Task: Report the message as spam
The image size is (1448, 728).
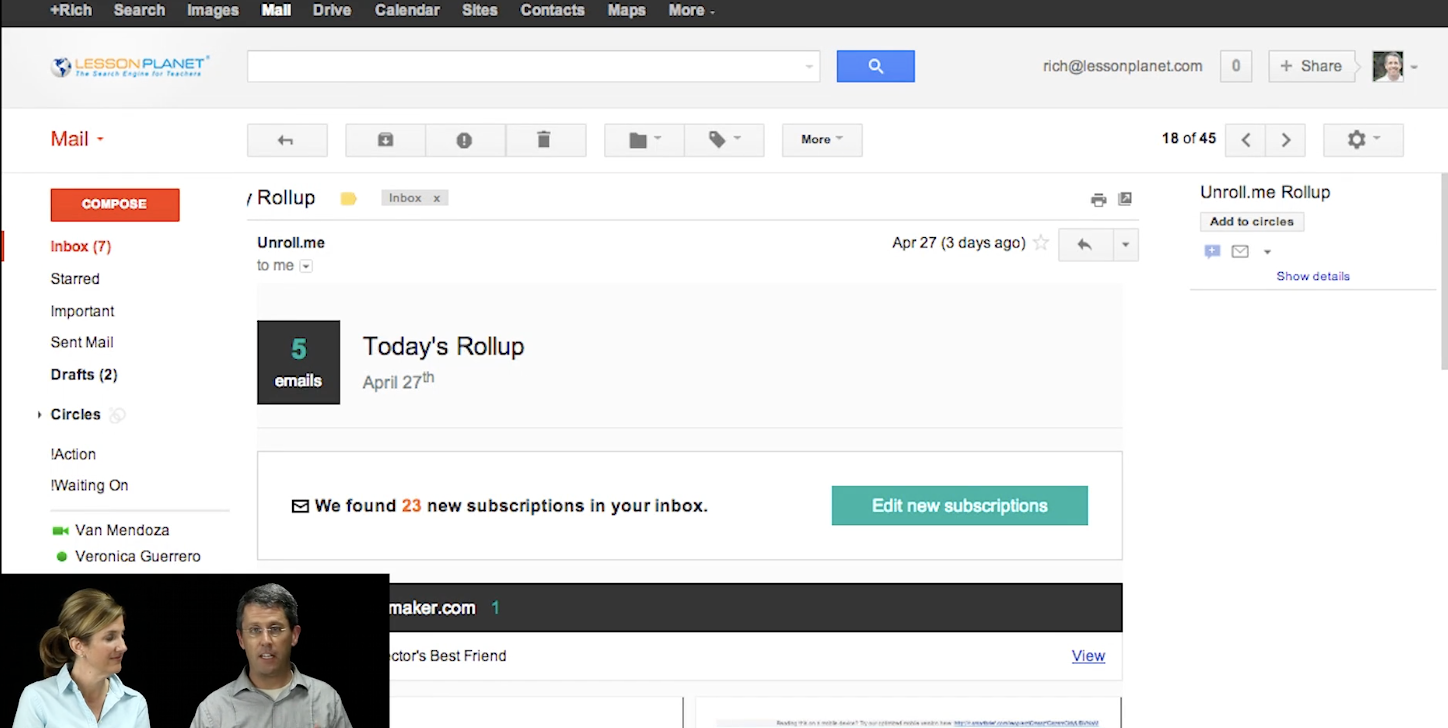Action: [x=465, y=140]
